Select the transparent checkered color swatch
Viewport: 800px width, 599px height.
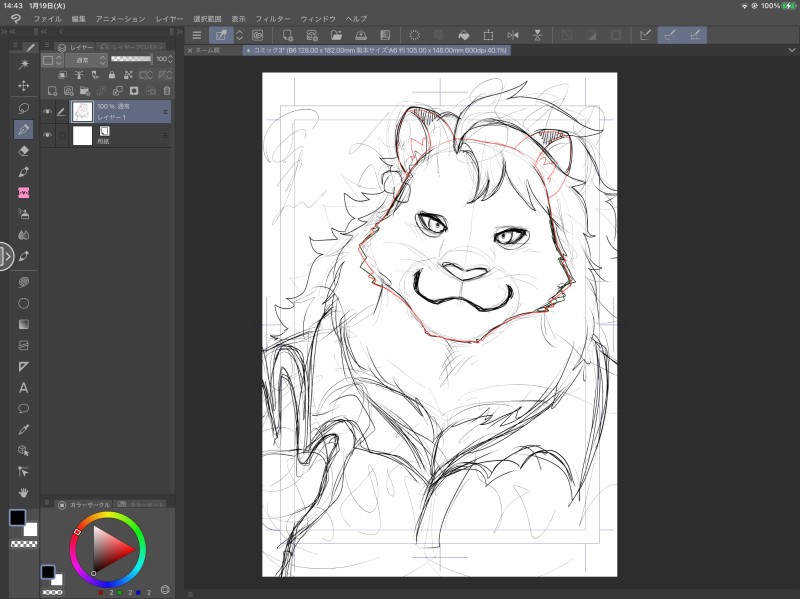click(x=24, y=544)
